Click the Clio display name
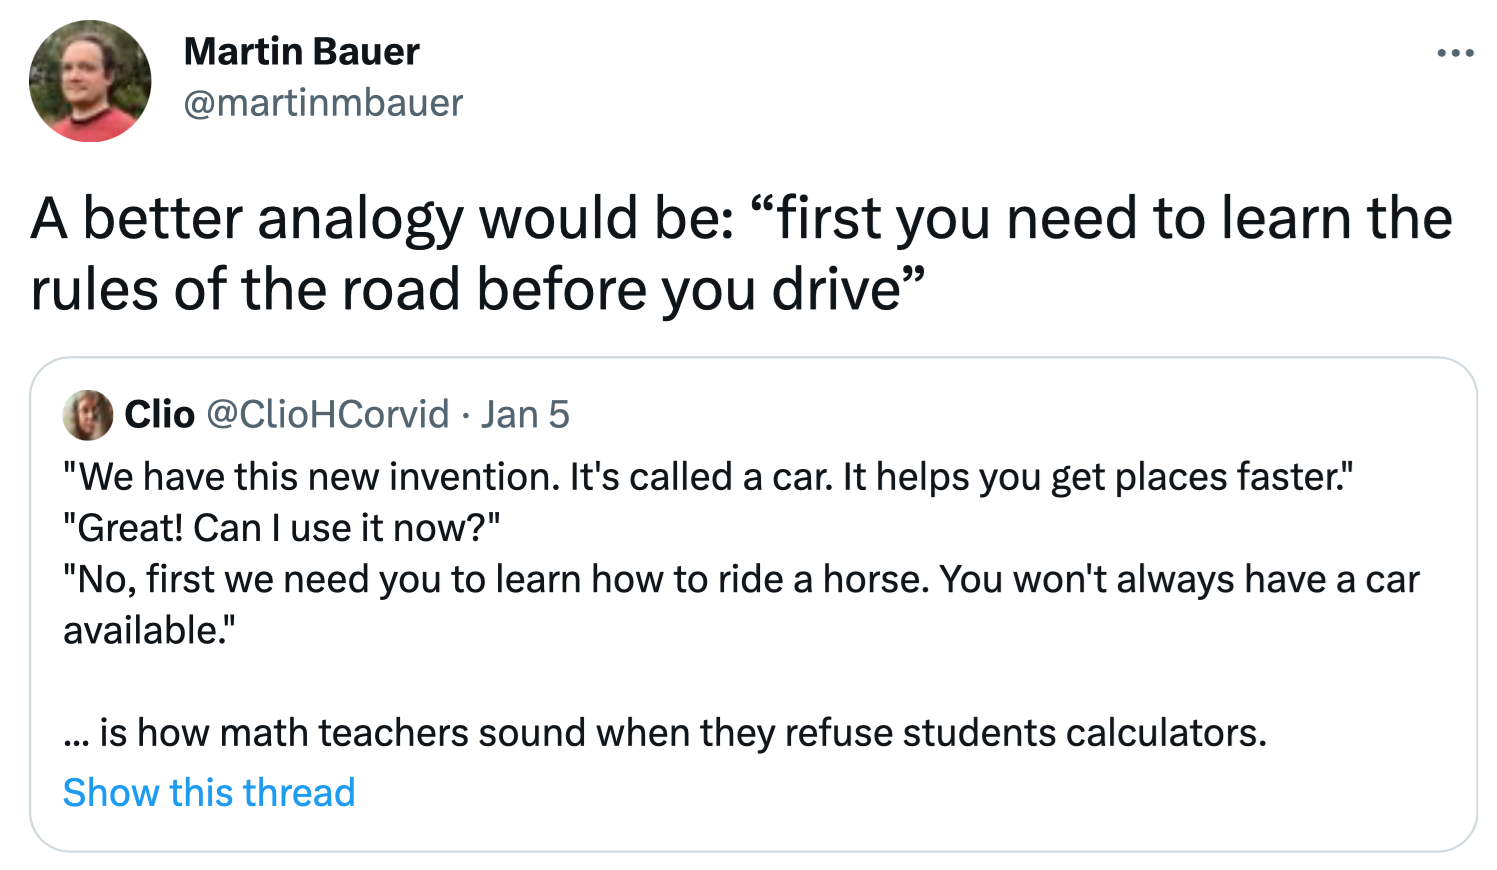Screen dimensions: 1497x870 159,415
